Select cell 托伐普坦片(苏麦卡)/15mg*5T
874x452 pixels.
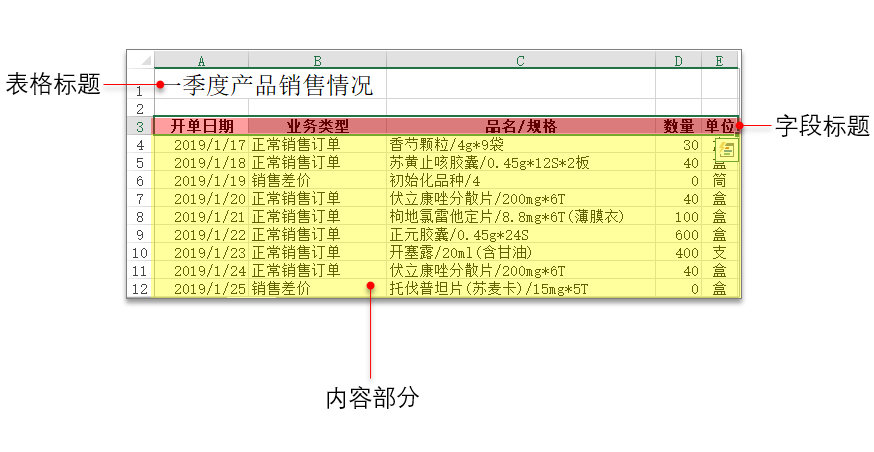click(521, 288)
